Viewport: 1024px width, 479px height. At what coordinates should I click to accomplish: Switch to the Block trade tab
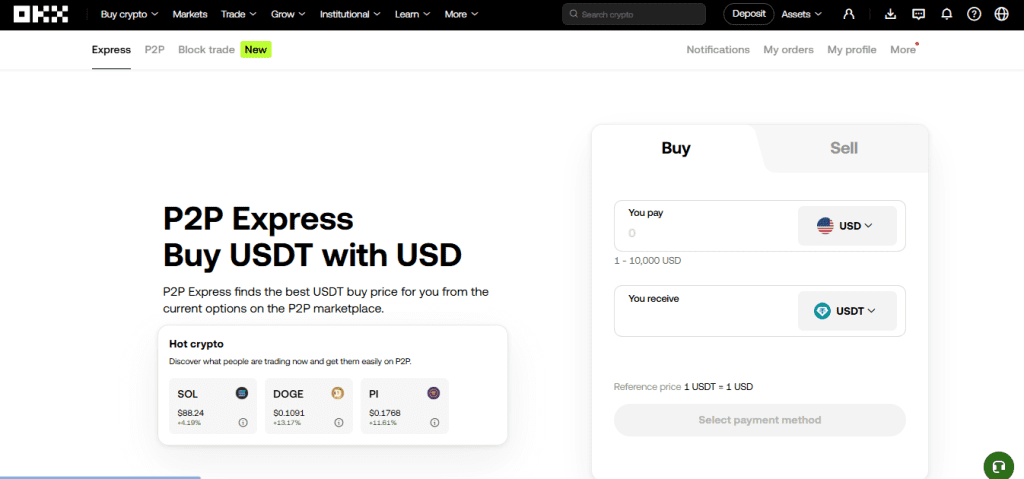pos(206,50)
